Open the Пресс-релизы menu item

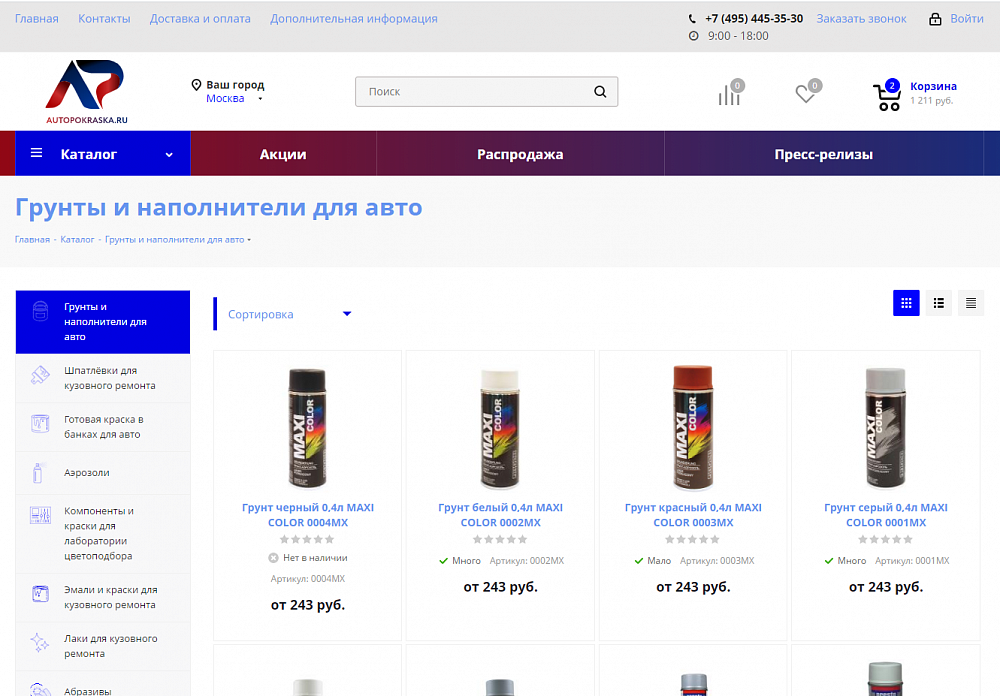point(823,154)
